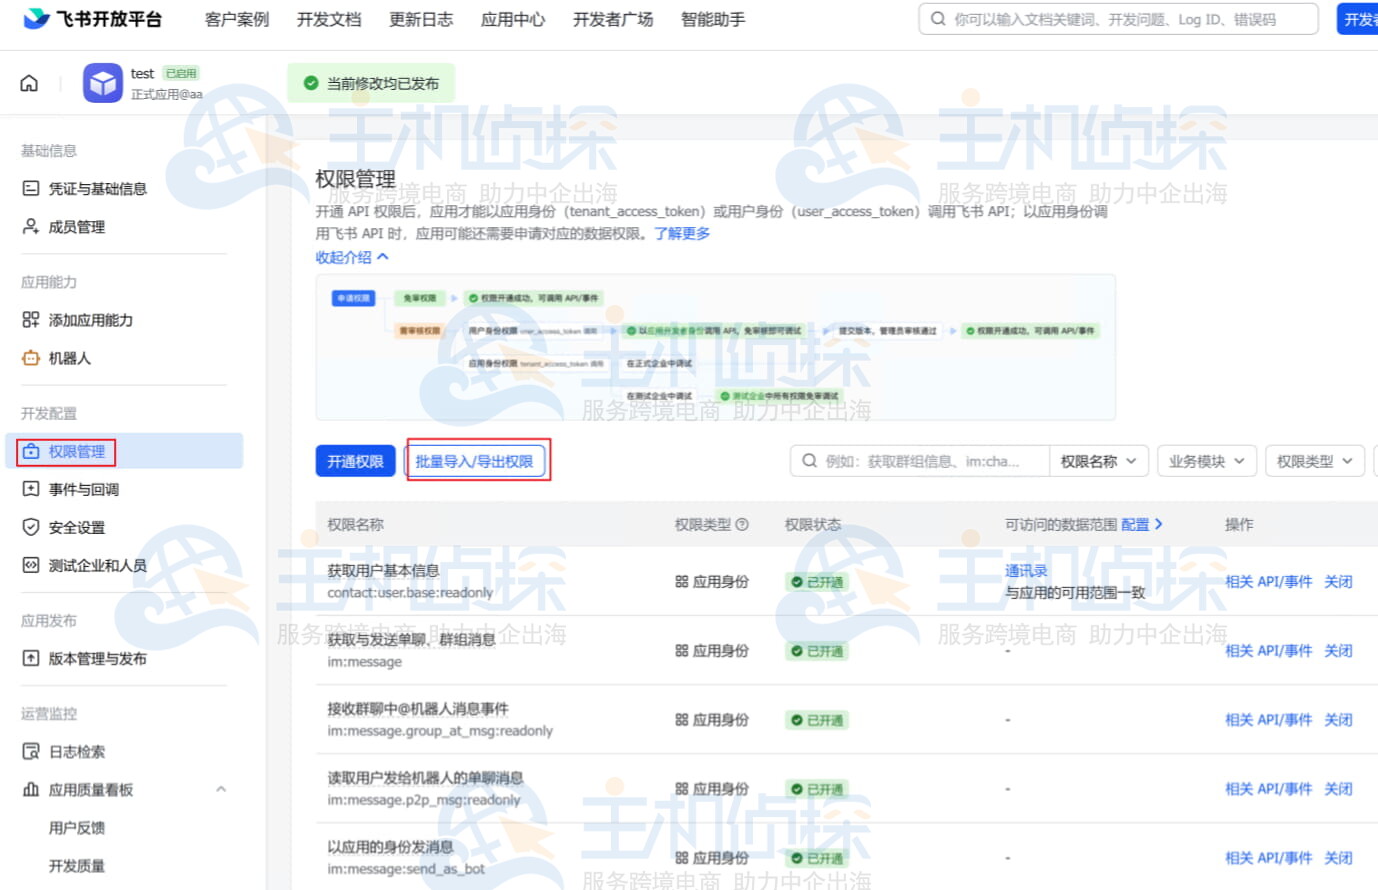
Task: Click the help icon beside 权限类型 header
Action: [x=742, y=524]
